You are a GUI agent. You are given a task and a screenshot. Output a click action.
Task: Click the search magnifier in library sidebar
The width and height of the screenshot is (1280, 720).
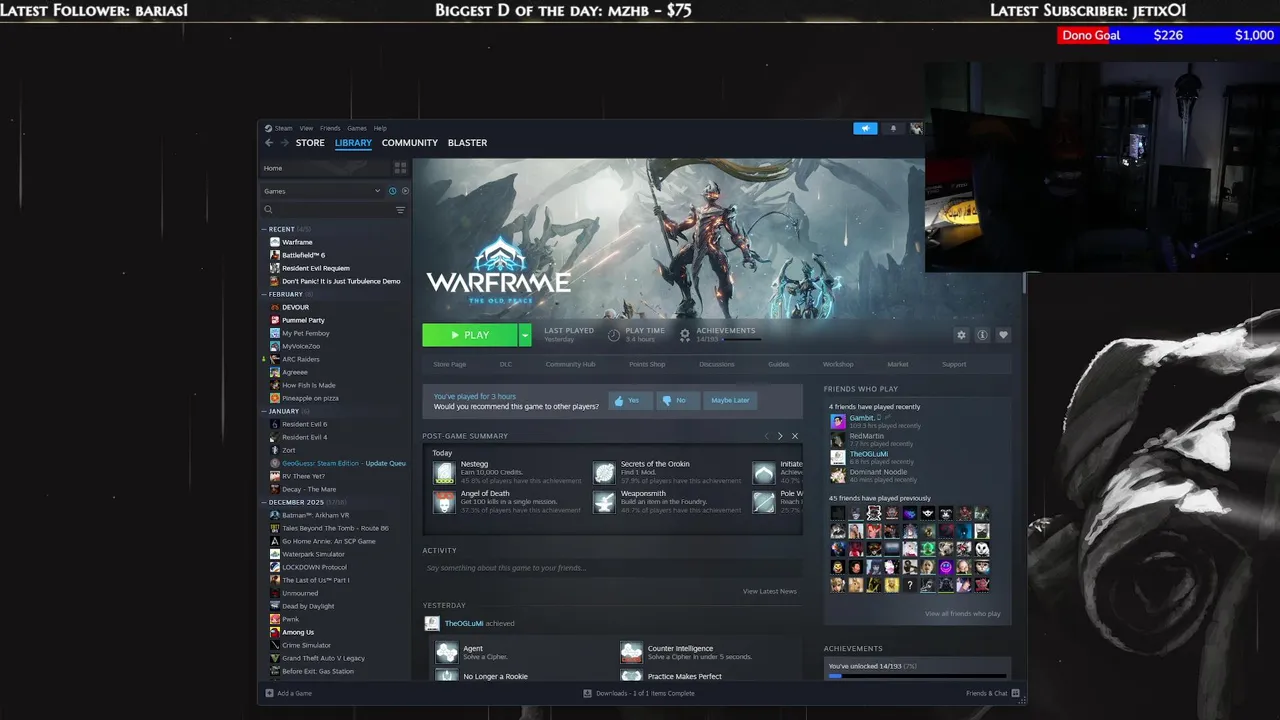[268, 210]
